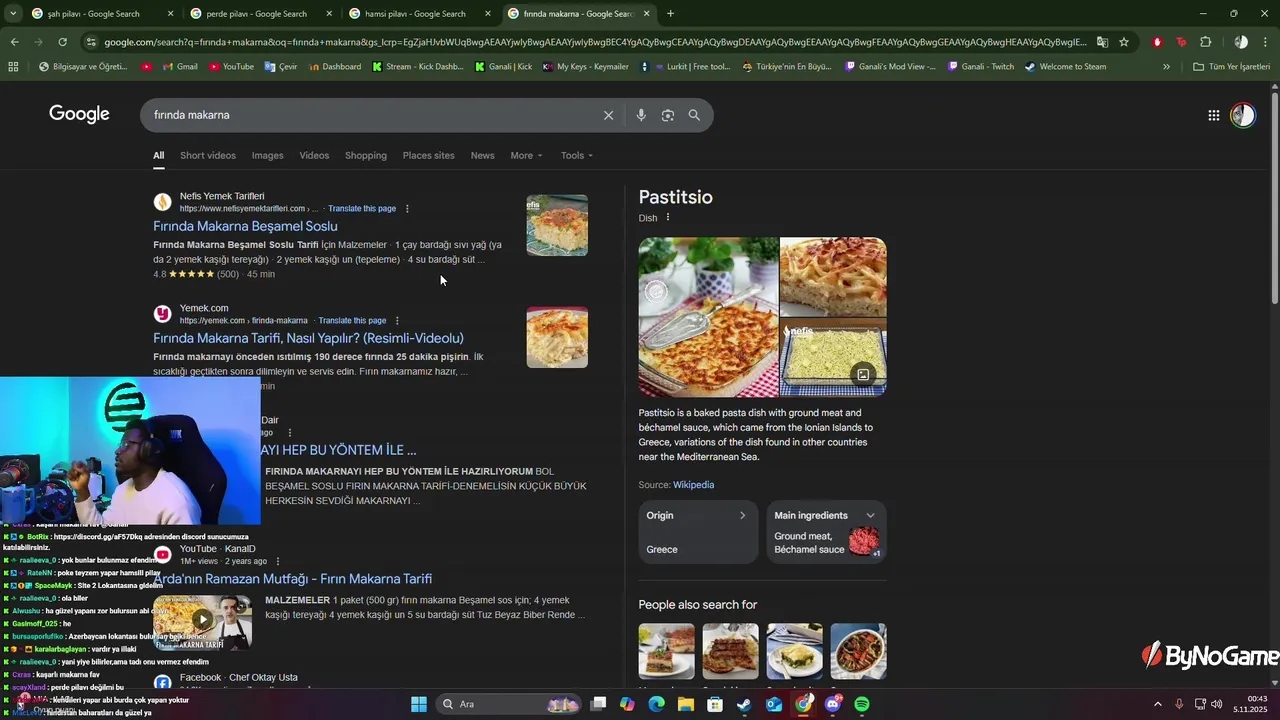Open more options for Pastitsio panel

click(x=668, y=218)
